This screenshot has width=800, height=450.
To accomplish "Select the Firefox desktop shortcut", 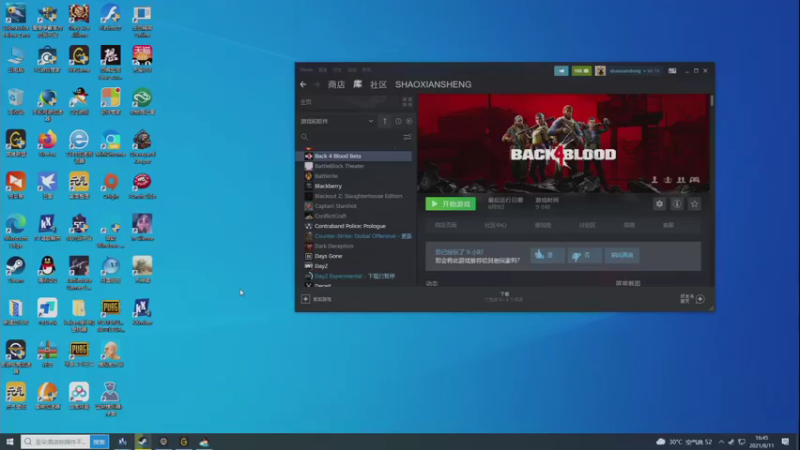I will tap(47, 144).
